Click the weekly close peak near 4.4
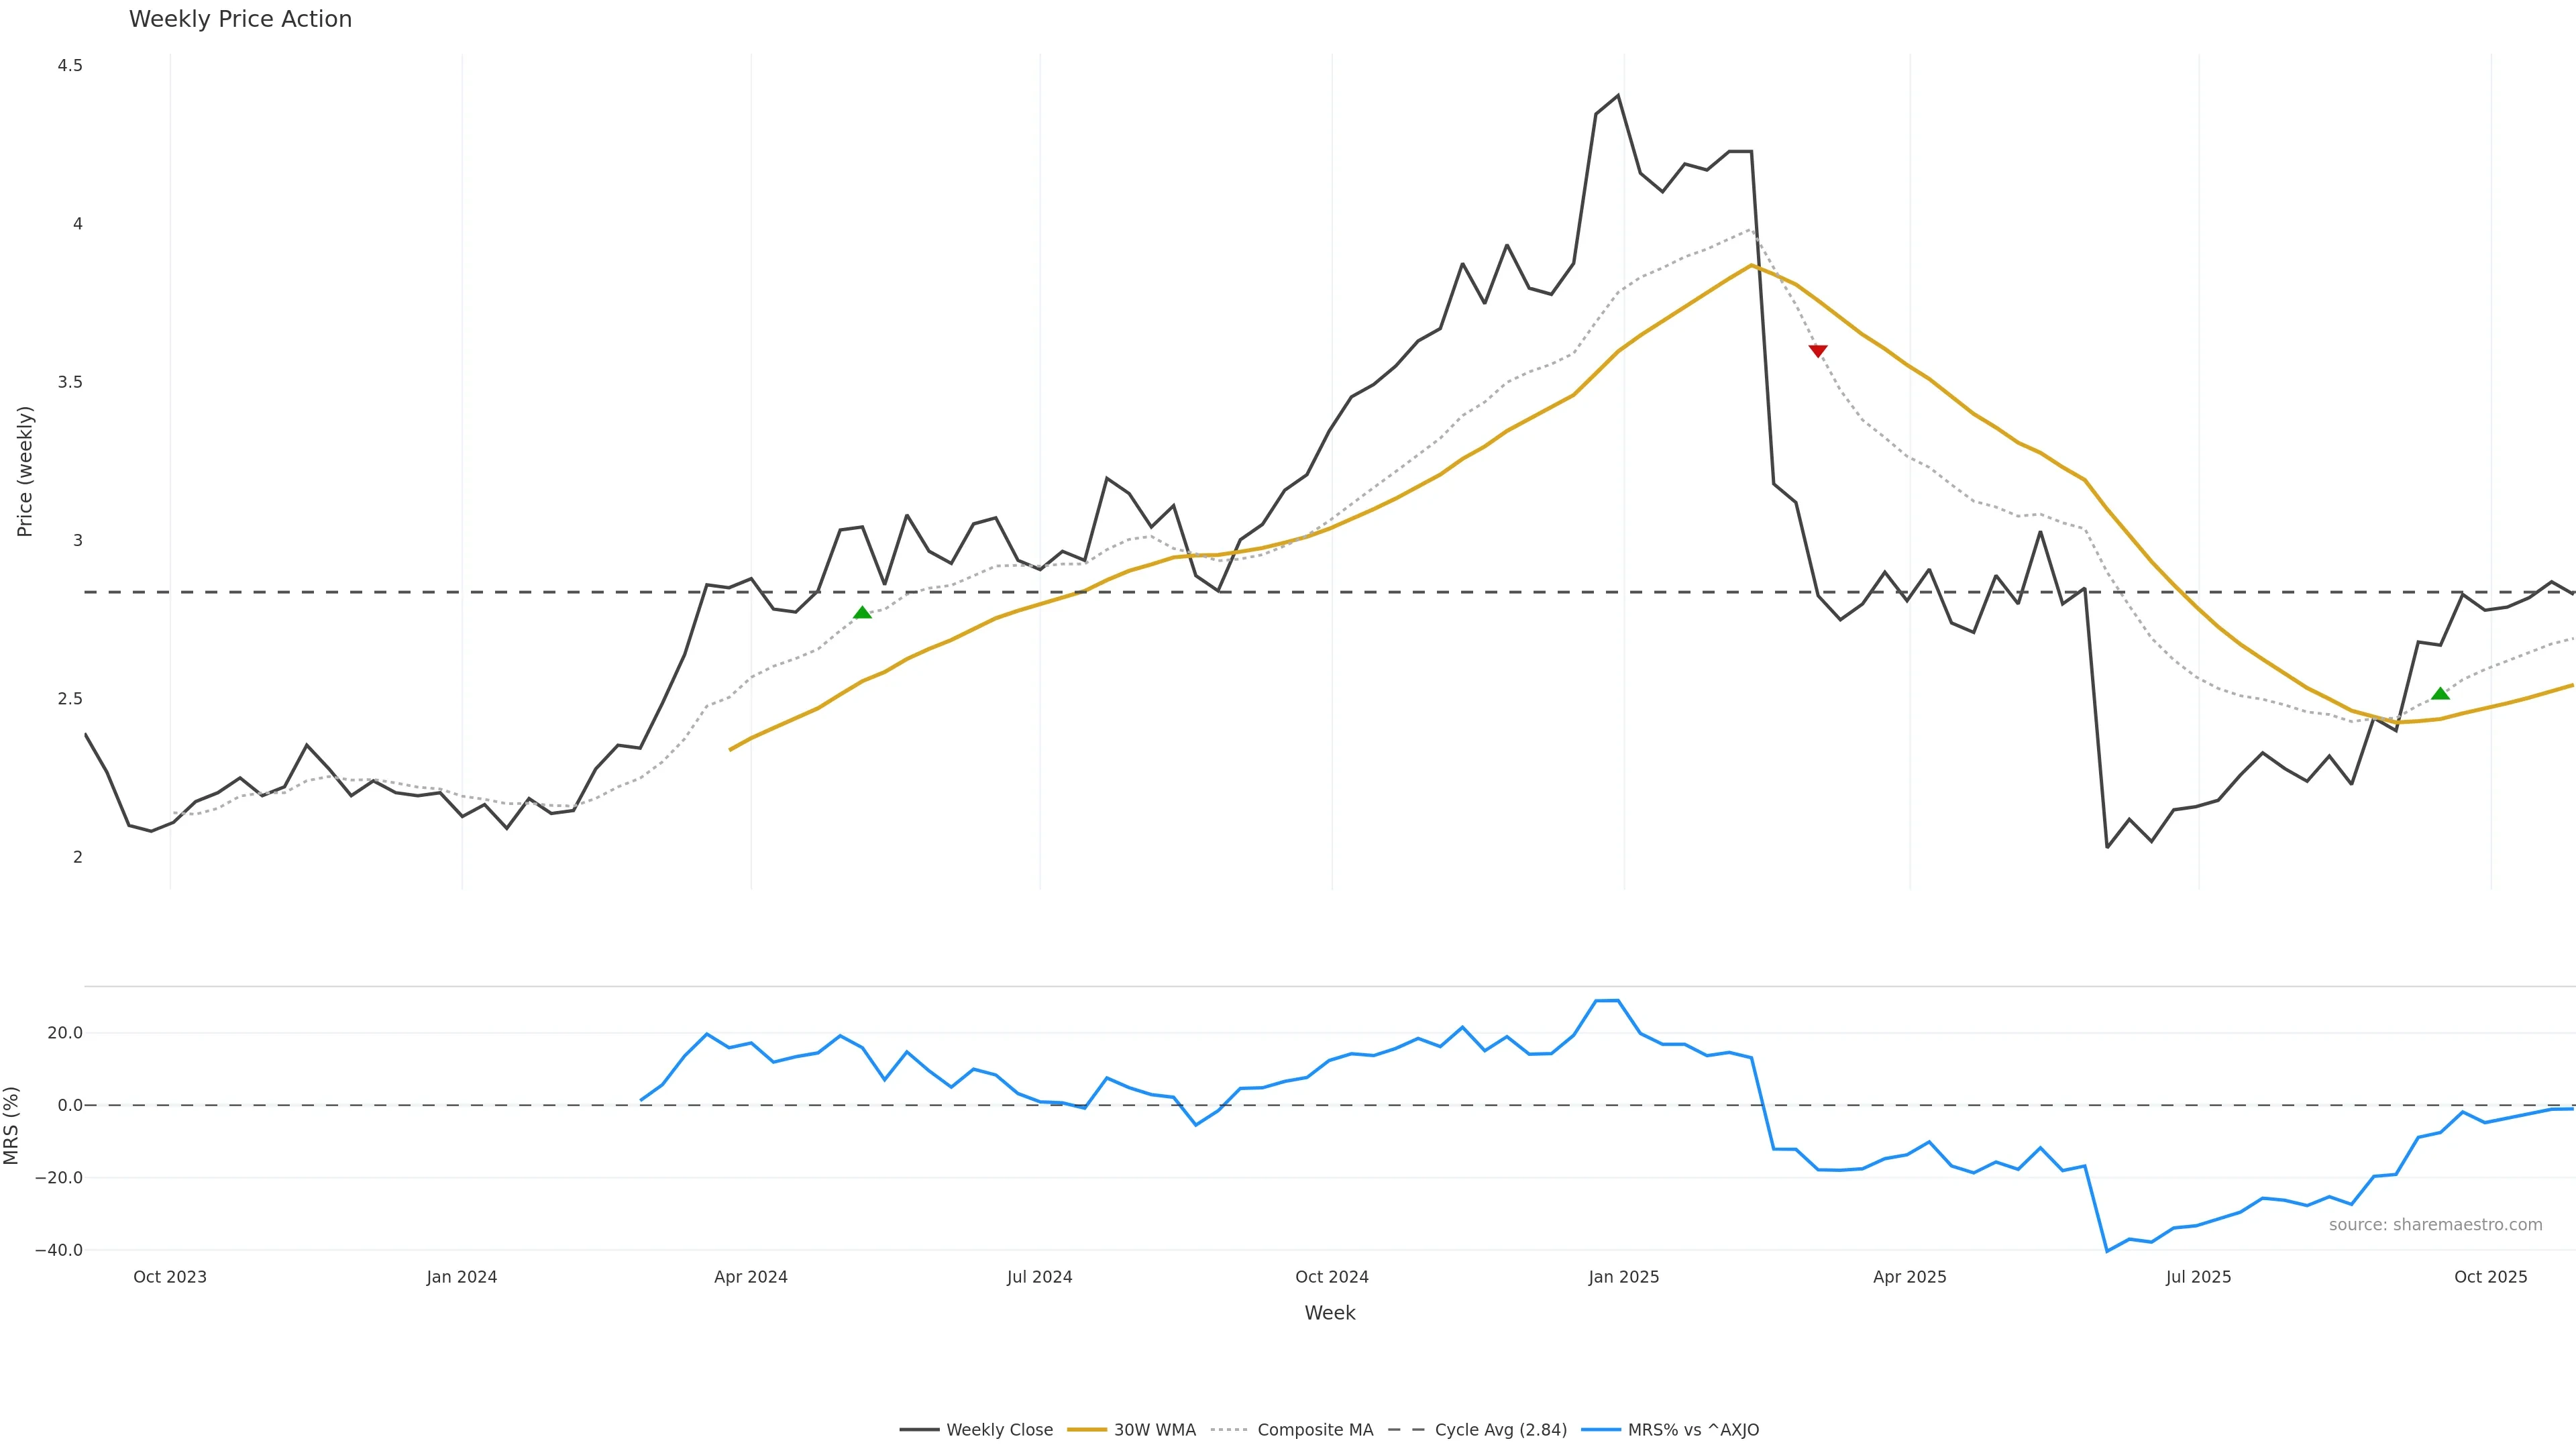Screen dimensions: 2576x1449 tap(1618, 96)
